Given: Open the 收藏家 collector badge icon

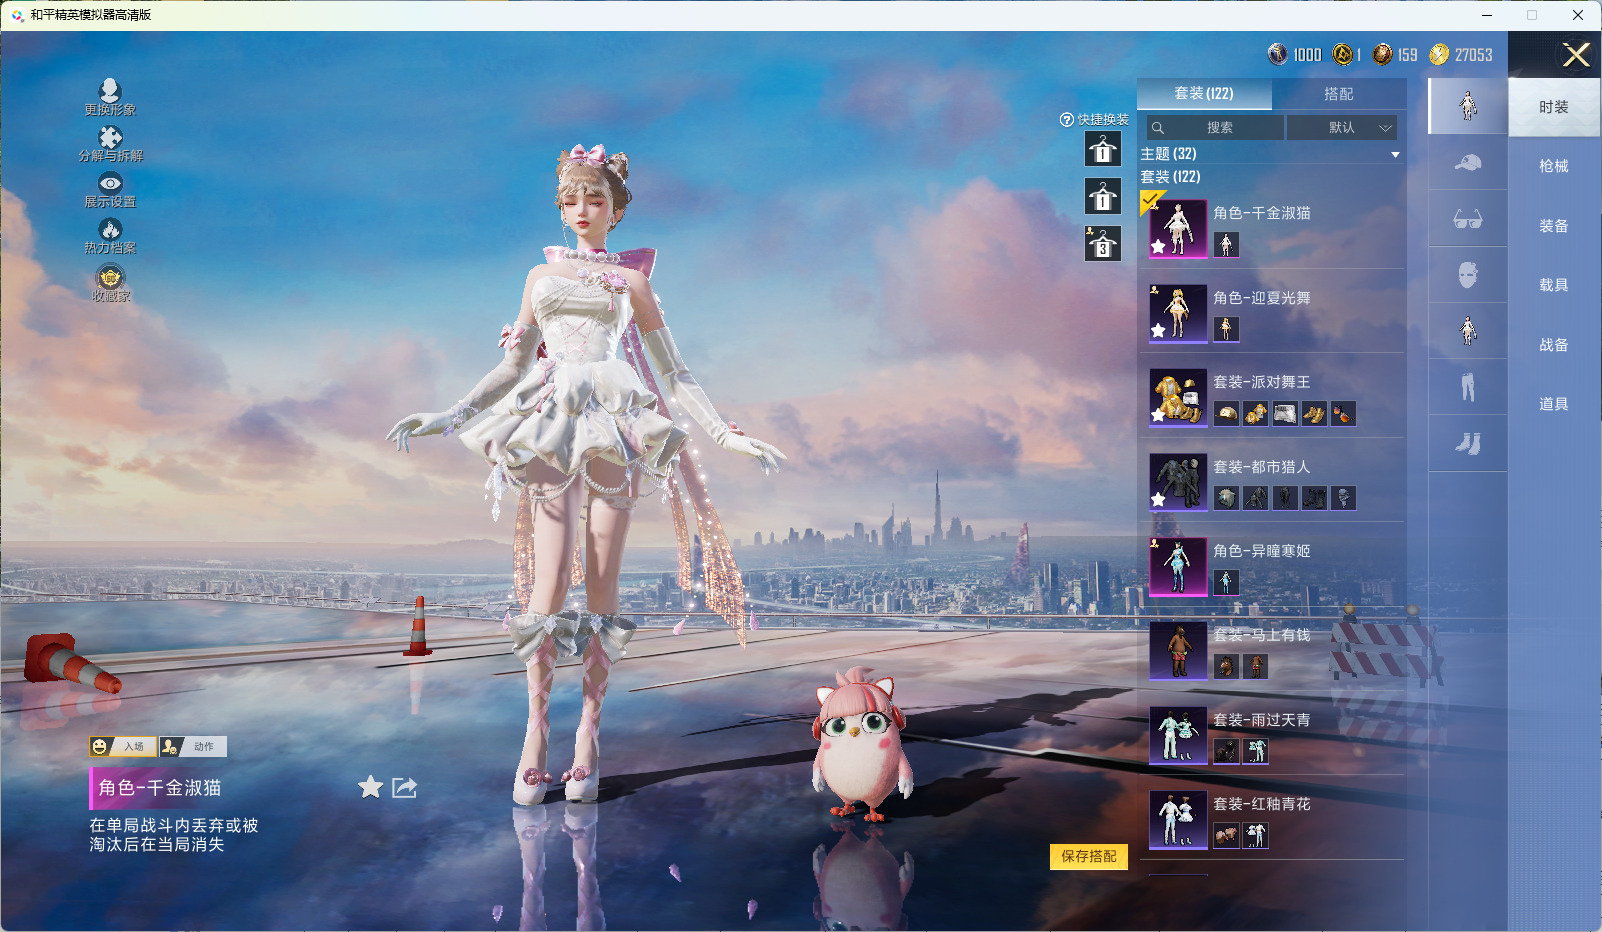Looking at the screenshot, I should click(110, 277).
